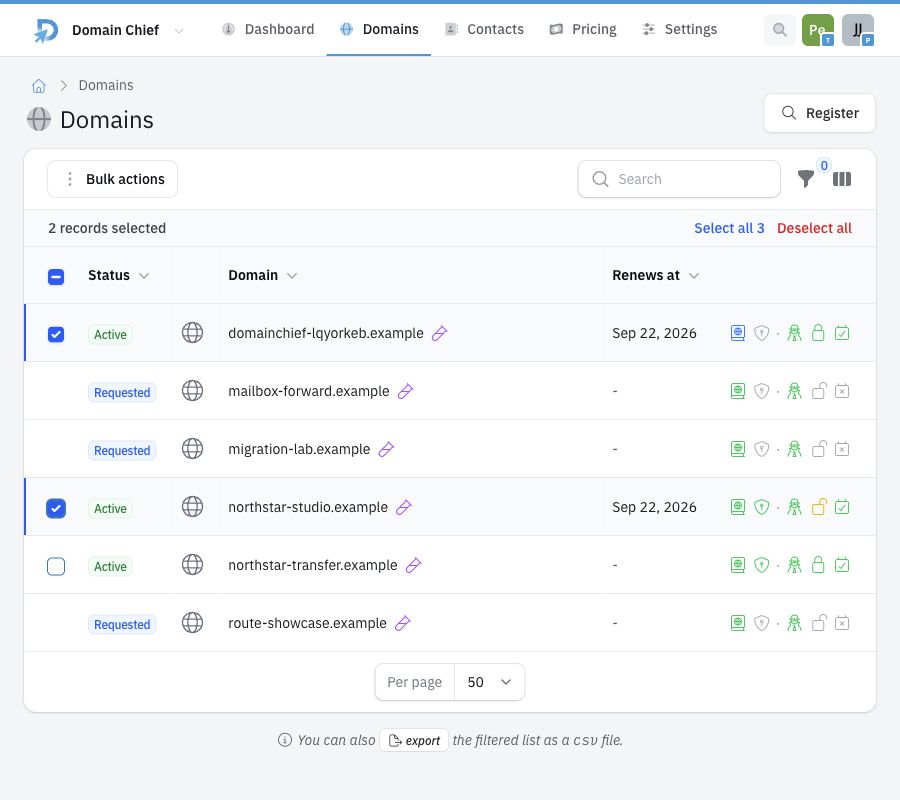Viewport: 900px width, 800px height.
Task: Click the Register button
Action: 820,113
